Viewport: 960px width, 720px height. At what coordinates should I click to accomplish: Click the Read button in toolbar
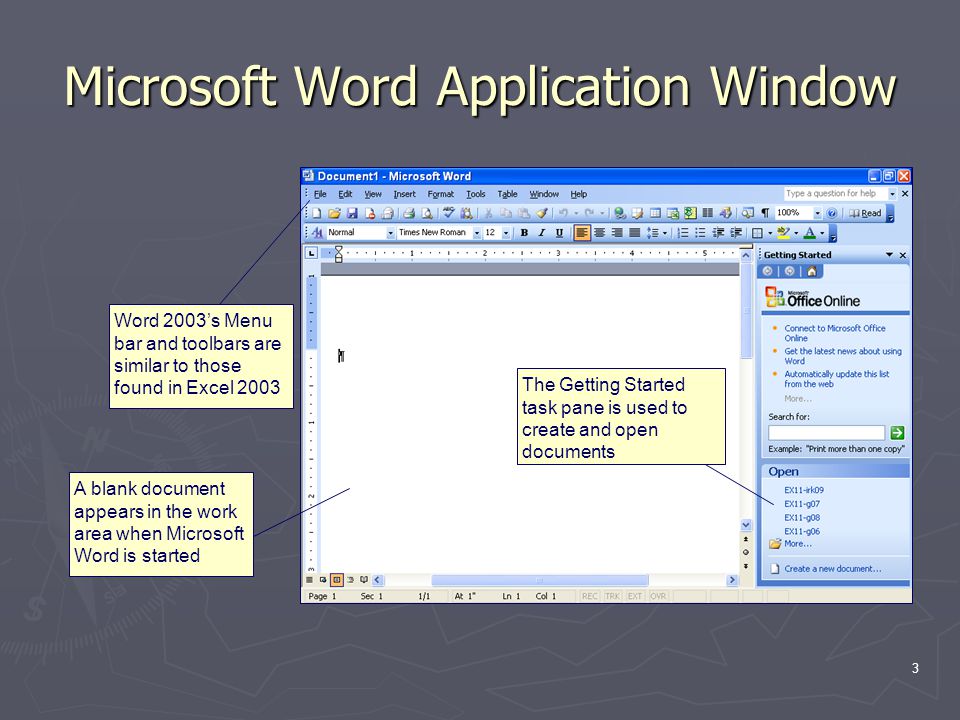point(865,213)
